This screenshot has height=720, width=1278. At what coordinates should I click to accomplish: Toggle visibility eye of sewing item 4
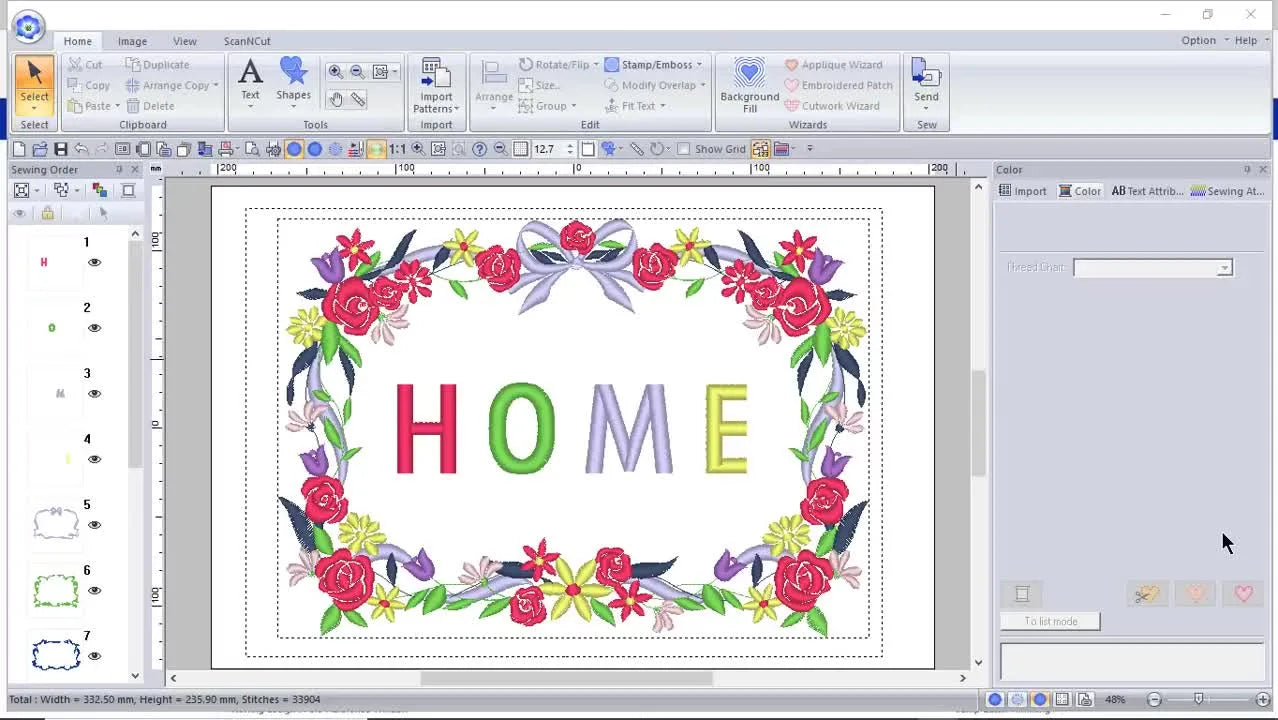point(94,459)
